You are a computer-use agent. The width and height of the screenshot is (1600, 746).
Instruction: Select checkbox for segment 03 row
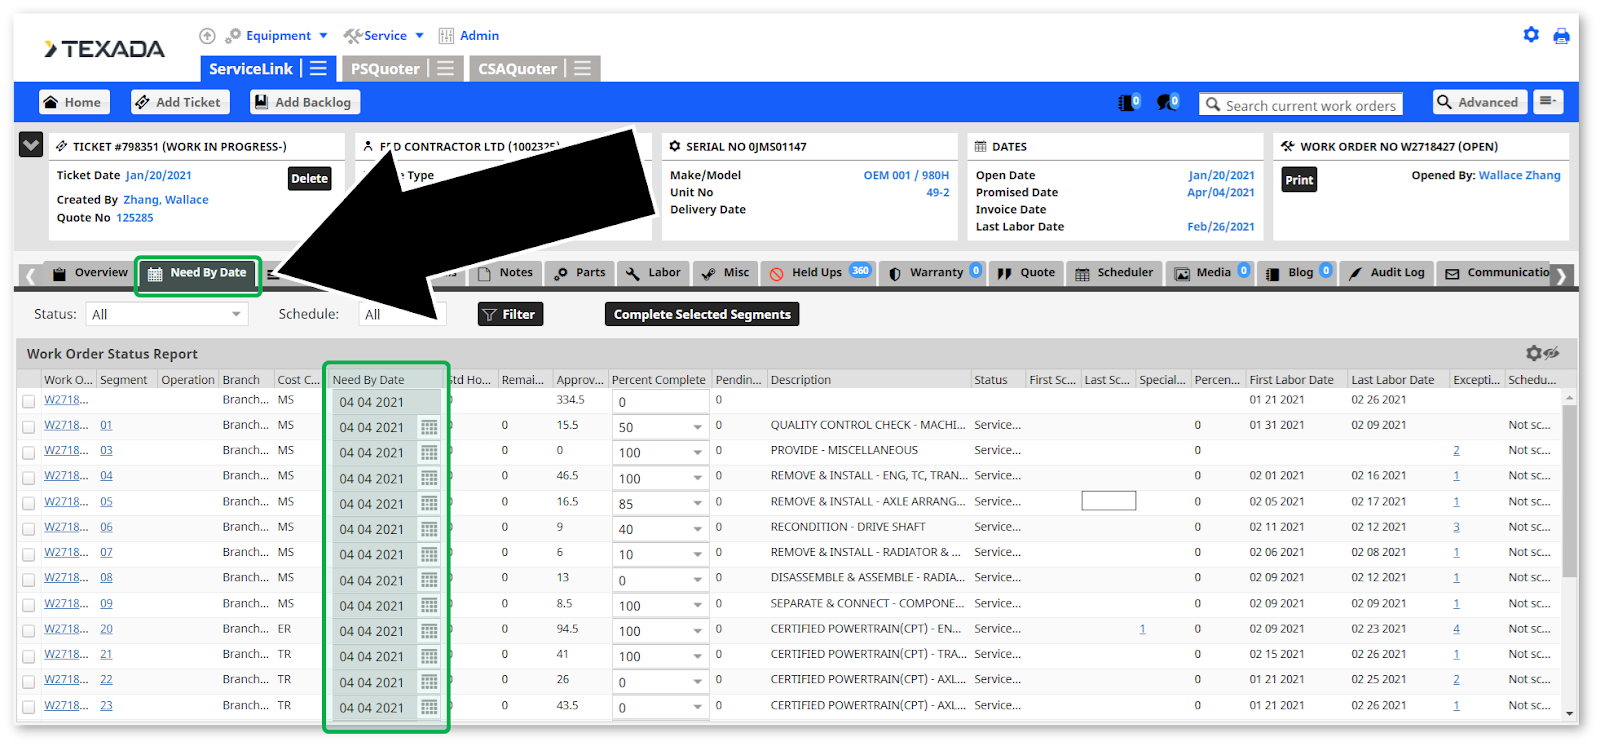click(x=28, y=452)
